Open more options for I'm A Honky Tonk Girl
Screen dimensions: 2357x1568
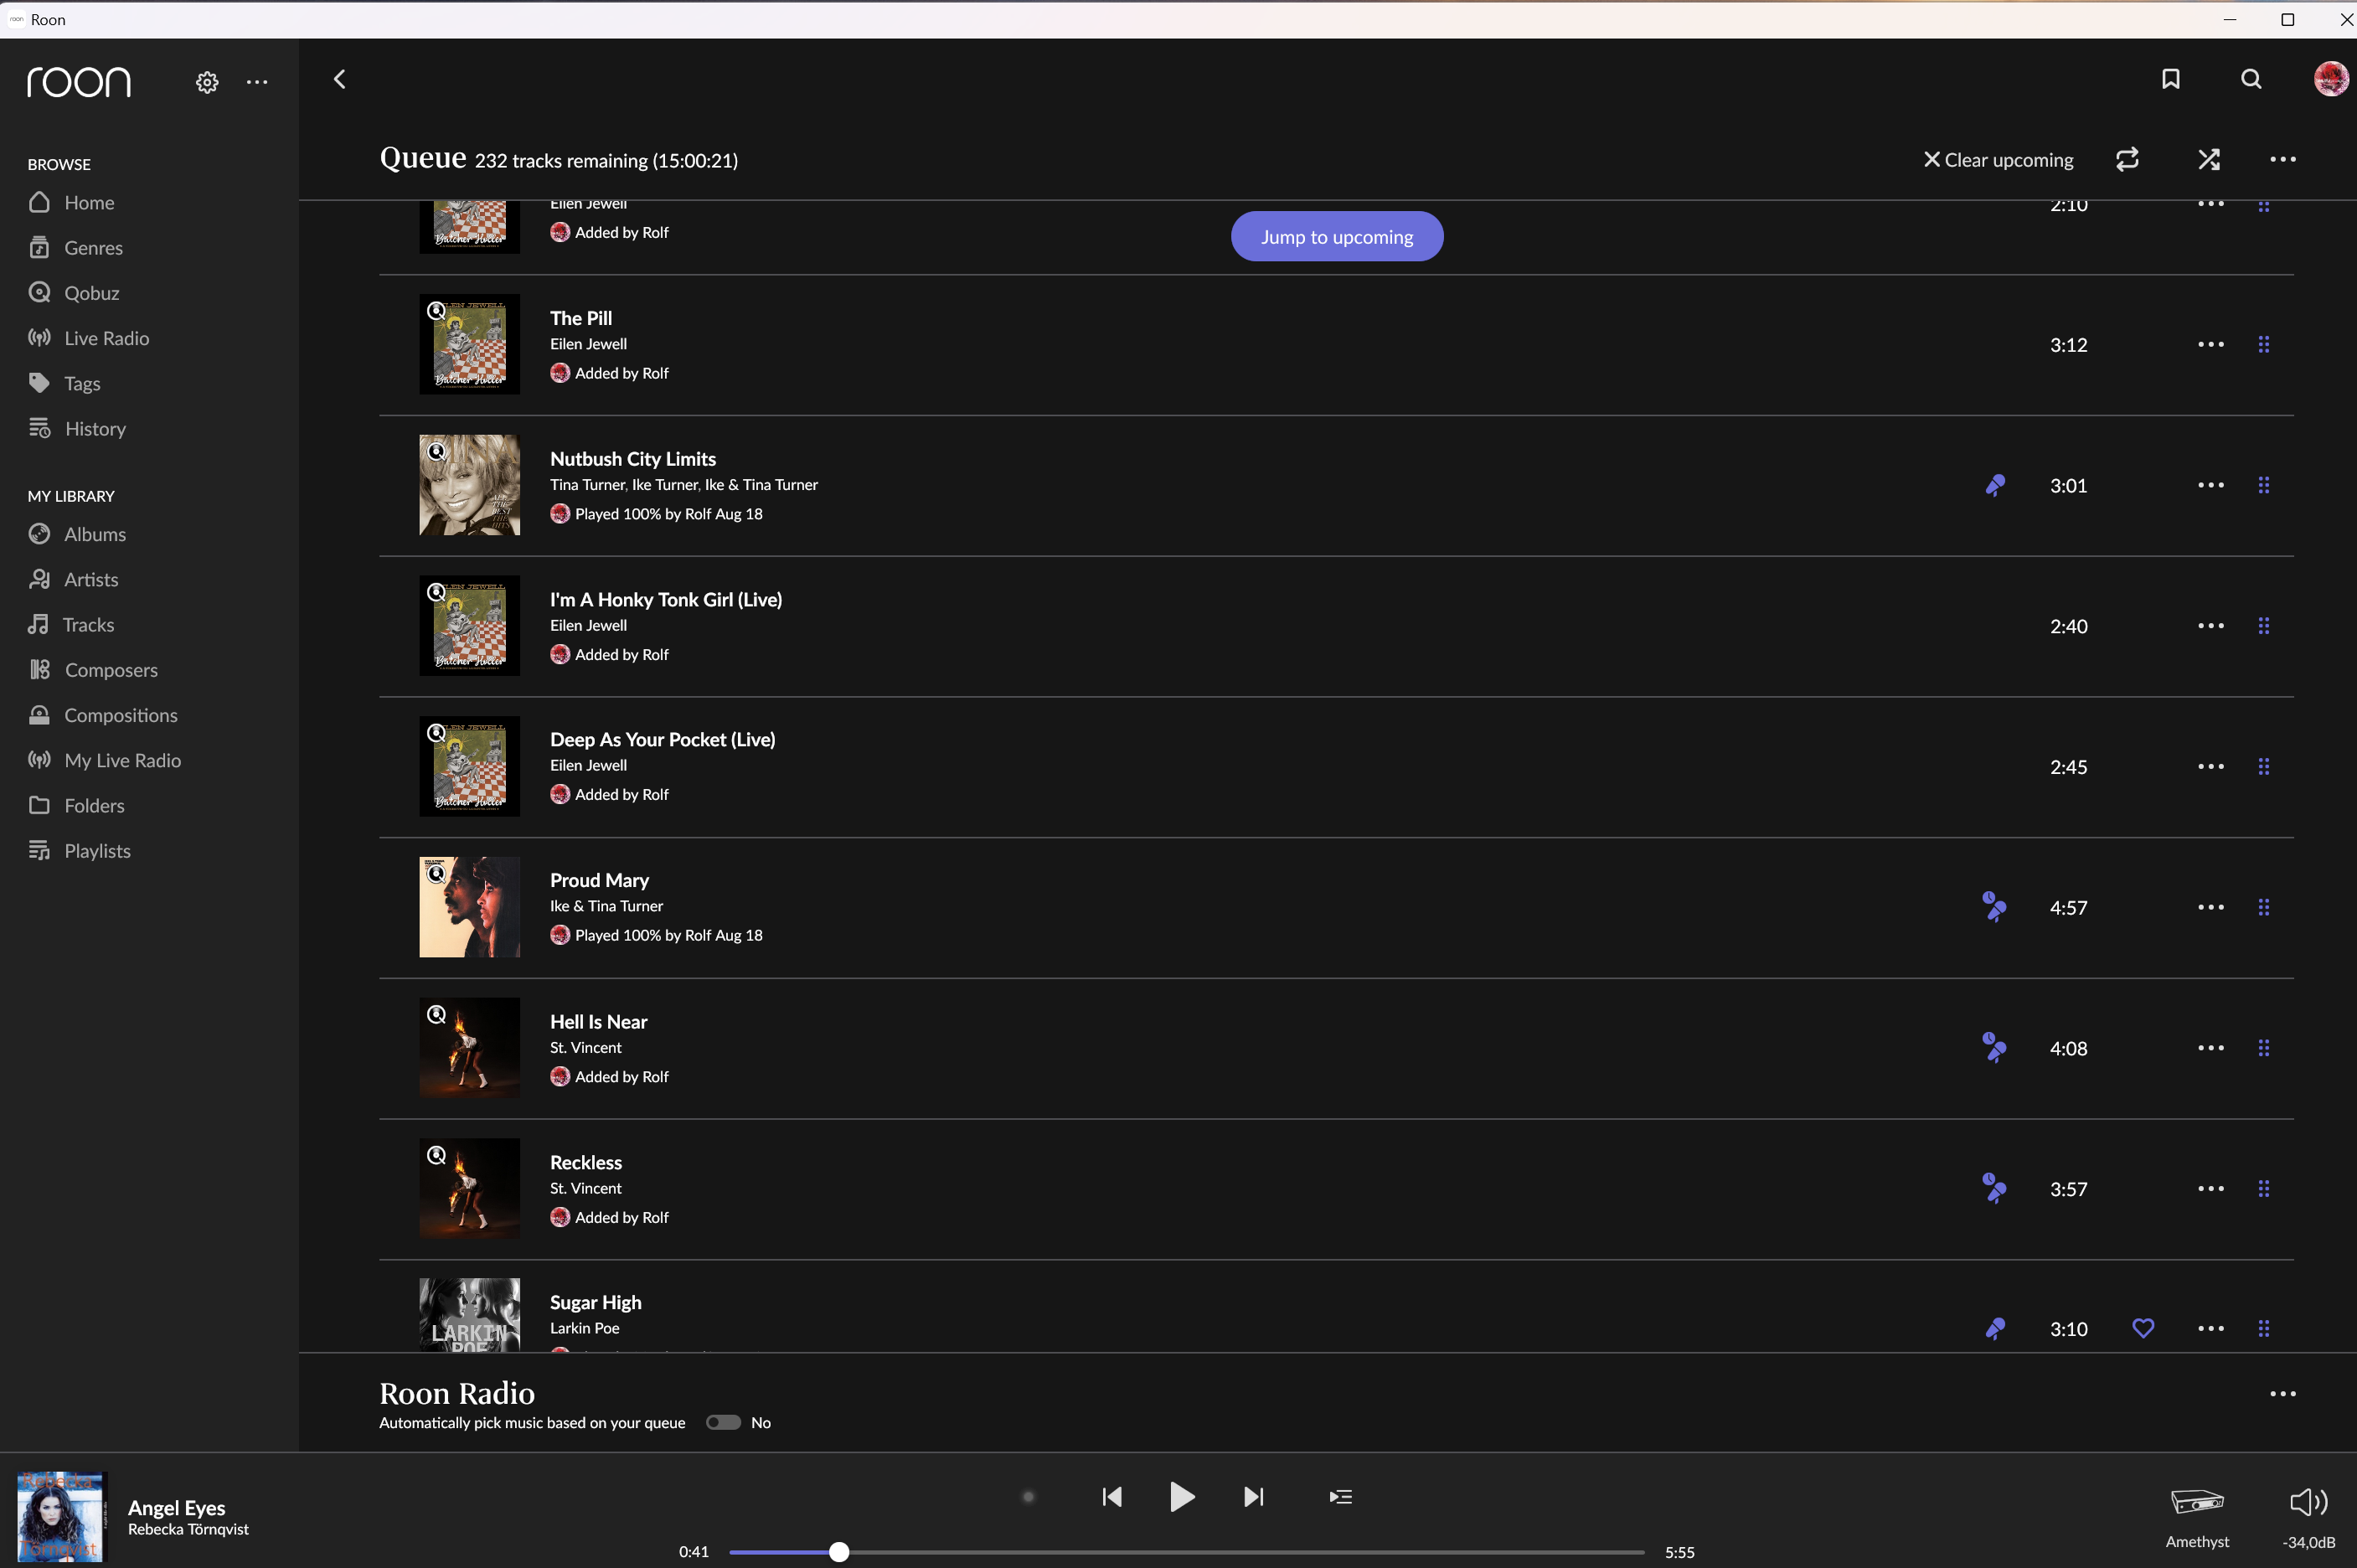2211,626
